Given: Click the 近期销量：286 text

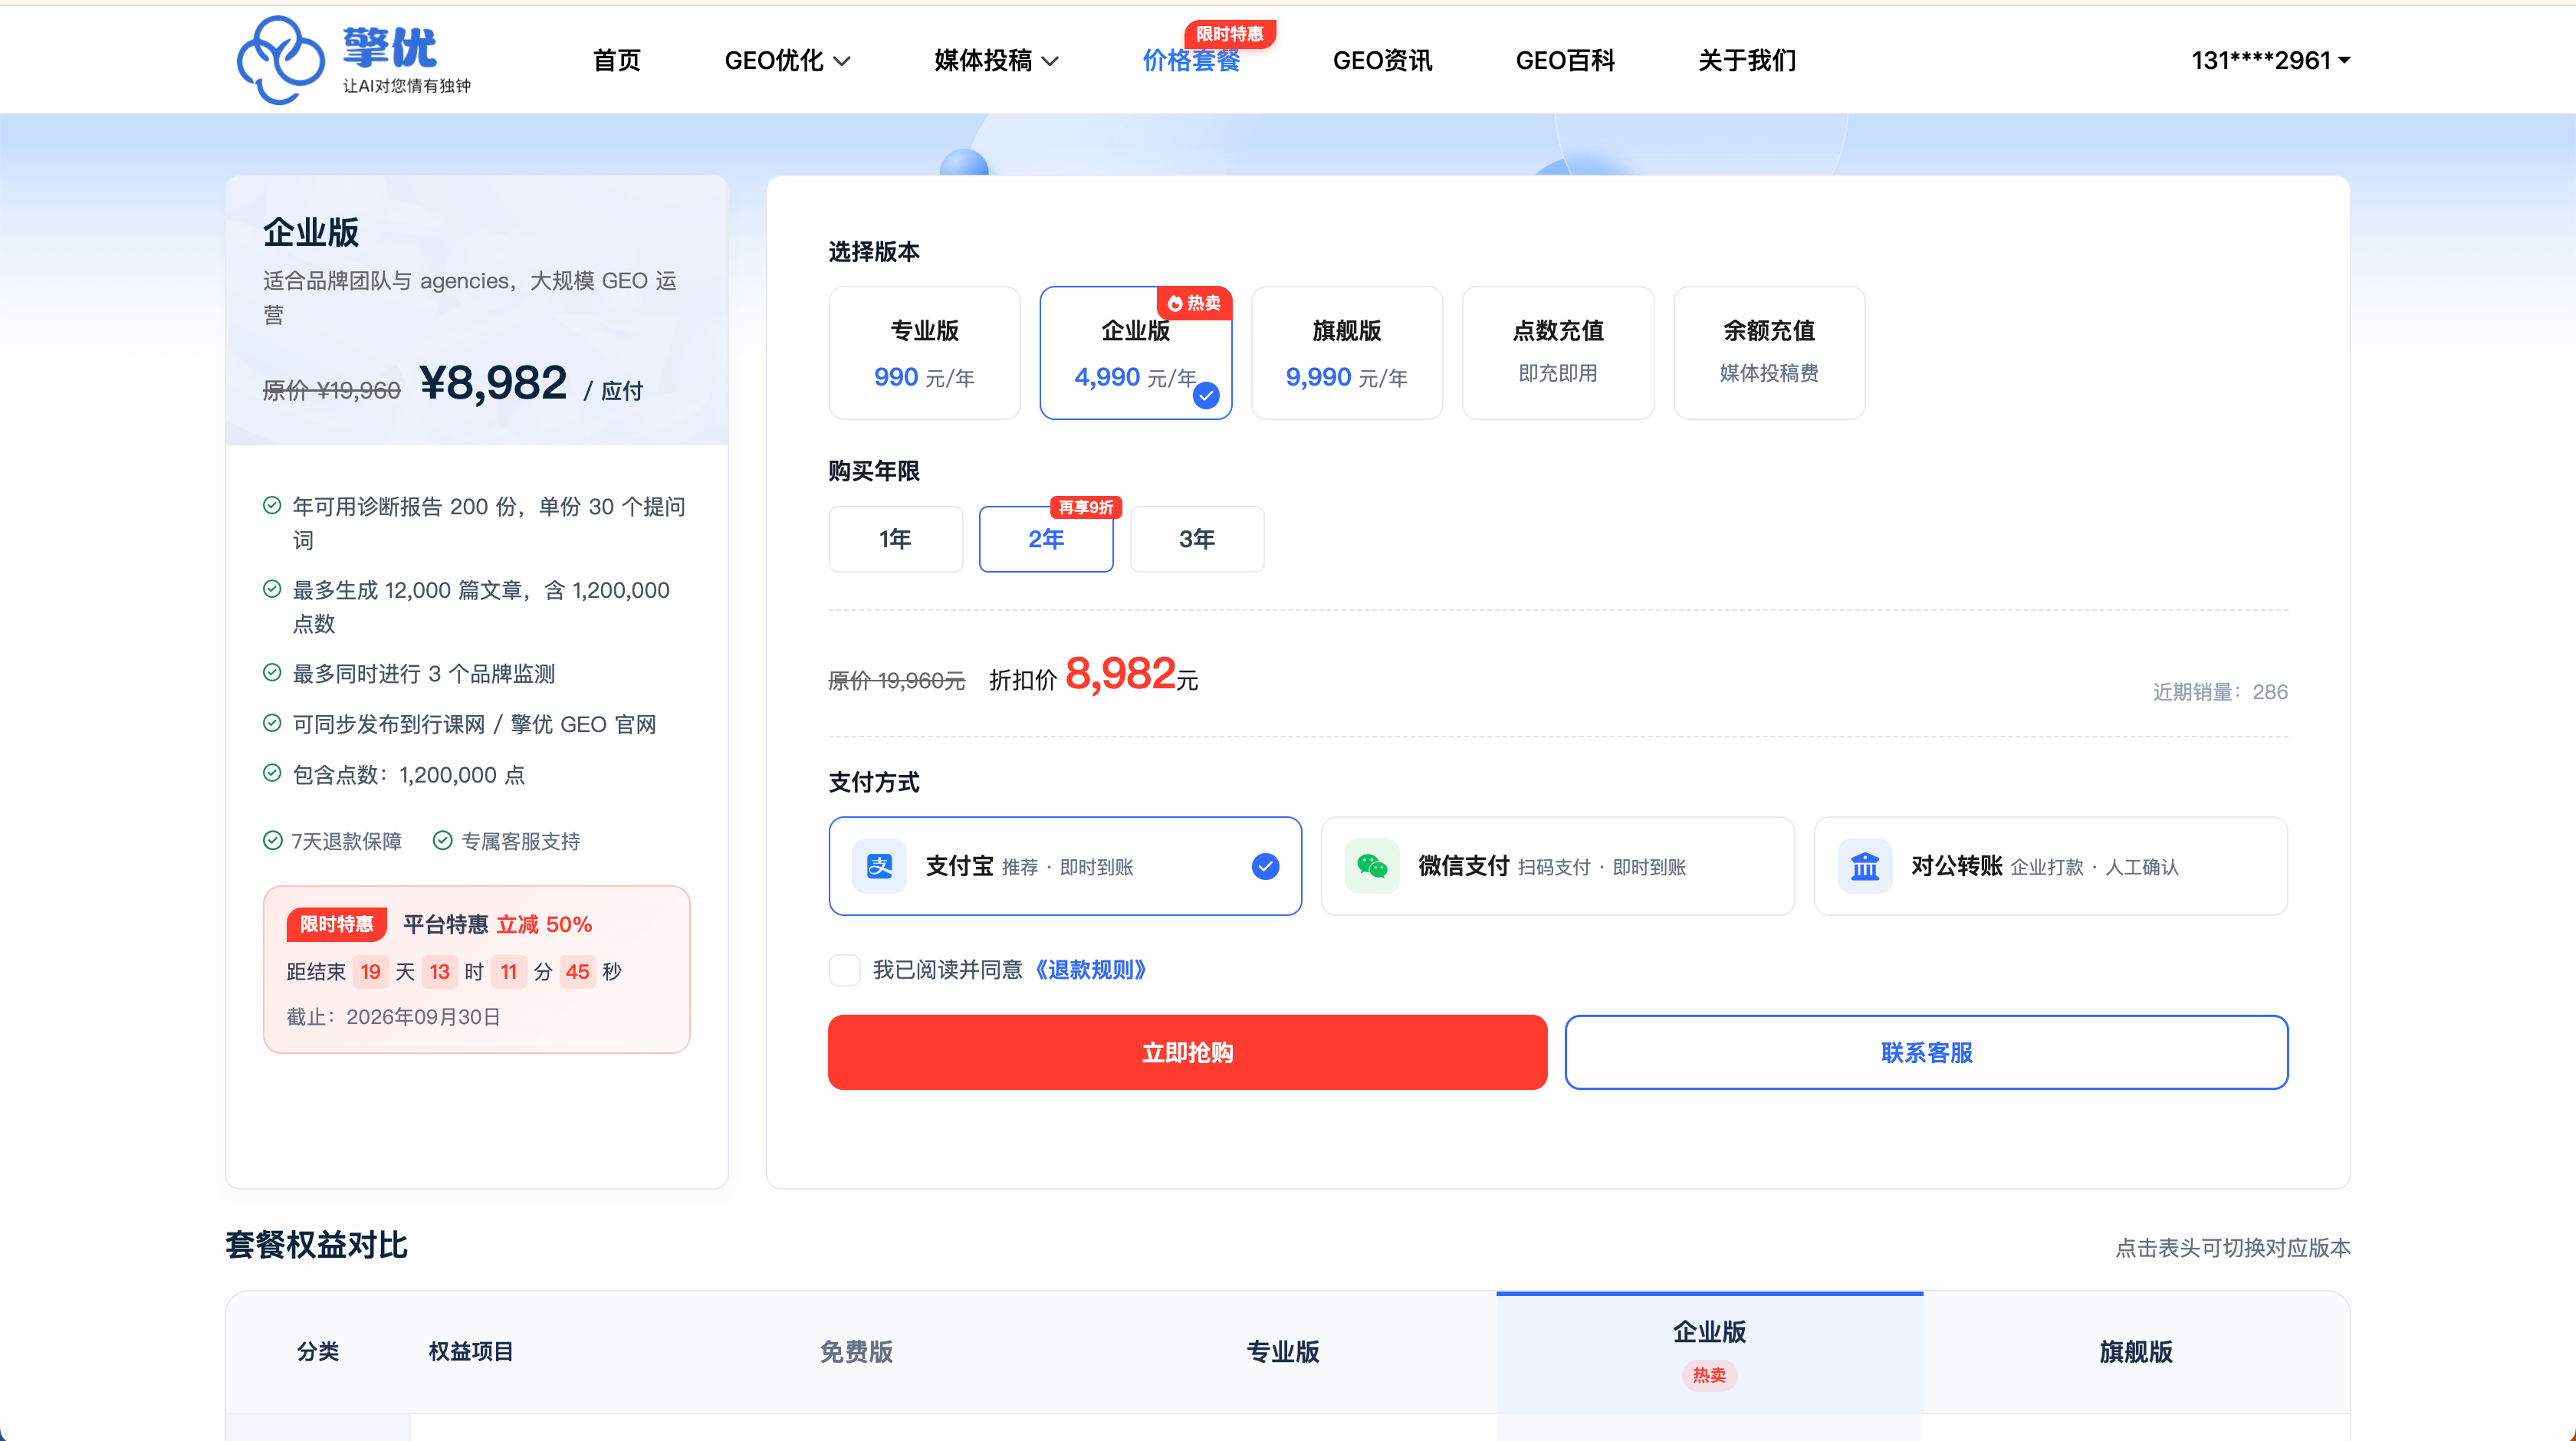Looking at the screenshot, I should coord(2220,692).
